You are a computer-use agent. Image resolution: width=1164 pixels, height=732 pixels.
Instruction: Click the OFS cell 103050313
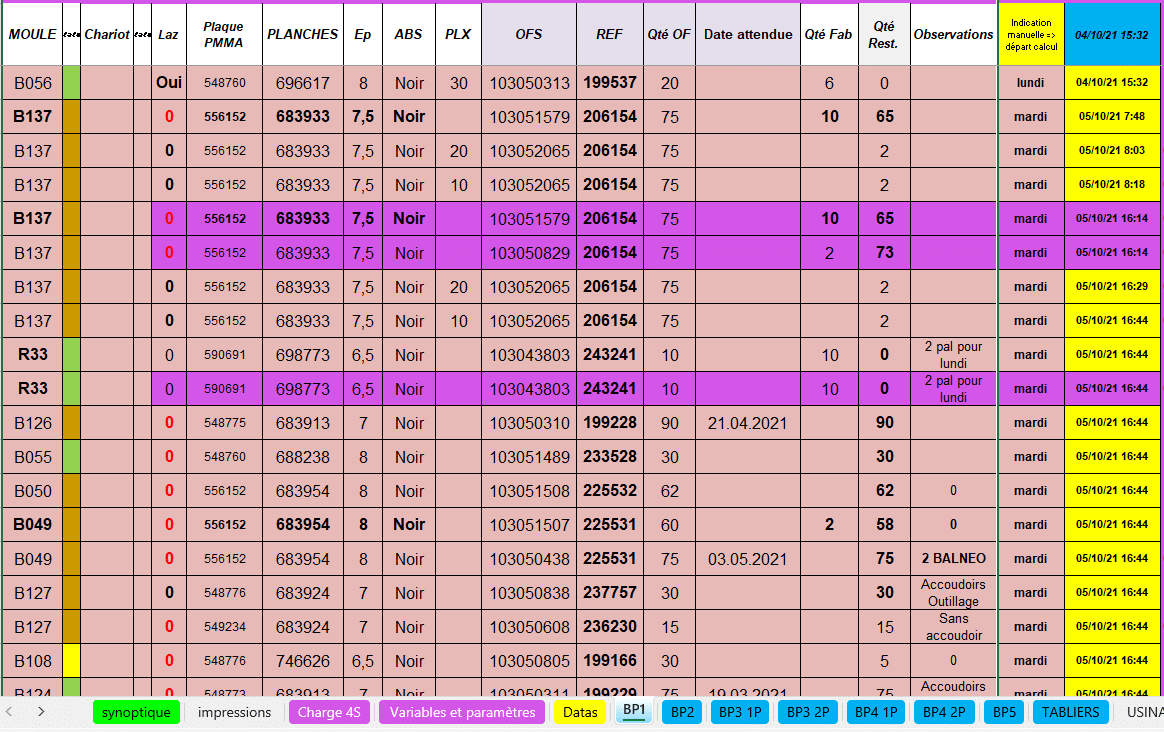tap(528, 83)
